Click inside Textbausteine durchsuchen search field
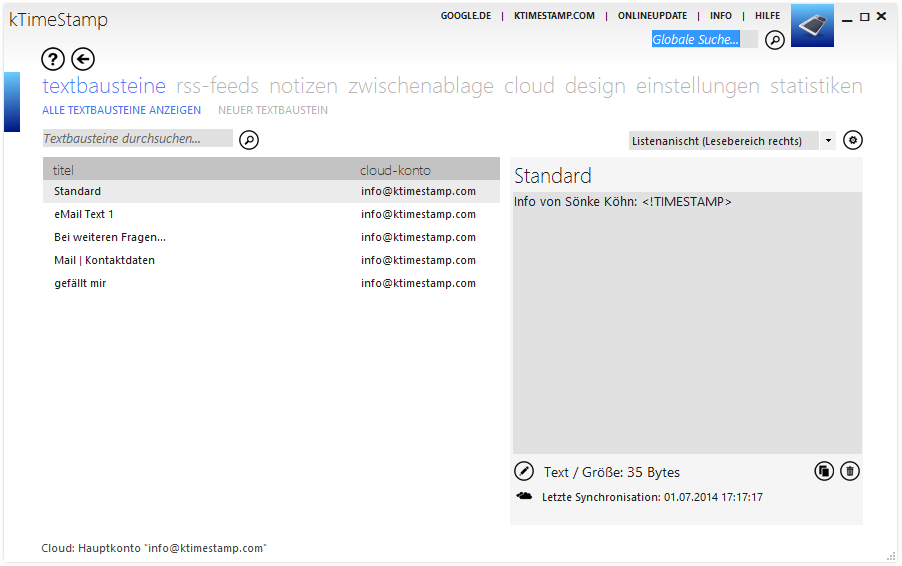The height and width of the screenshot is (566, 902). pos(137,138)
